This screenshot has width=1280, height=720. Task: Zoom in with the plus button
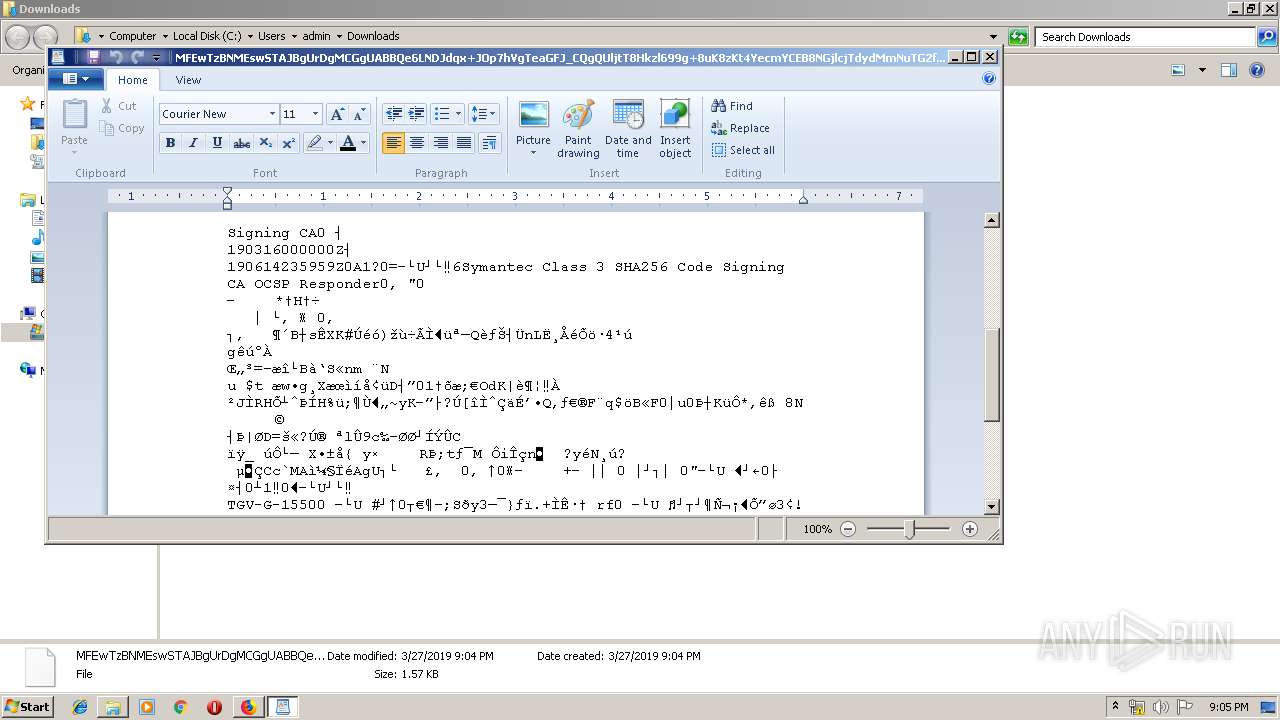tap(969, 529)
